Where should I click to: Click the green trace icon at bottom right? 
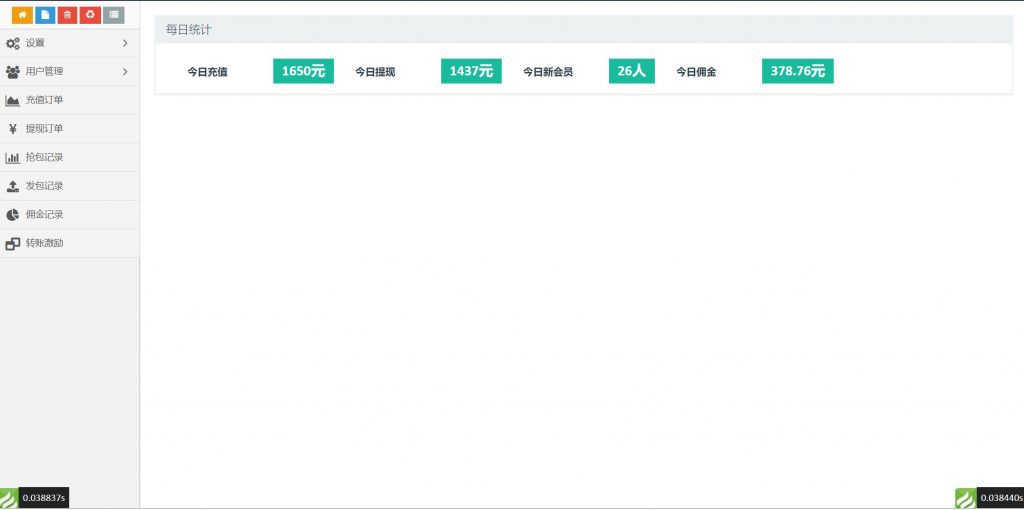coord(966,498)
